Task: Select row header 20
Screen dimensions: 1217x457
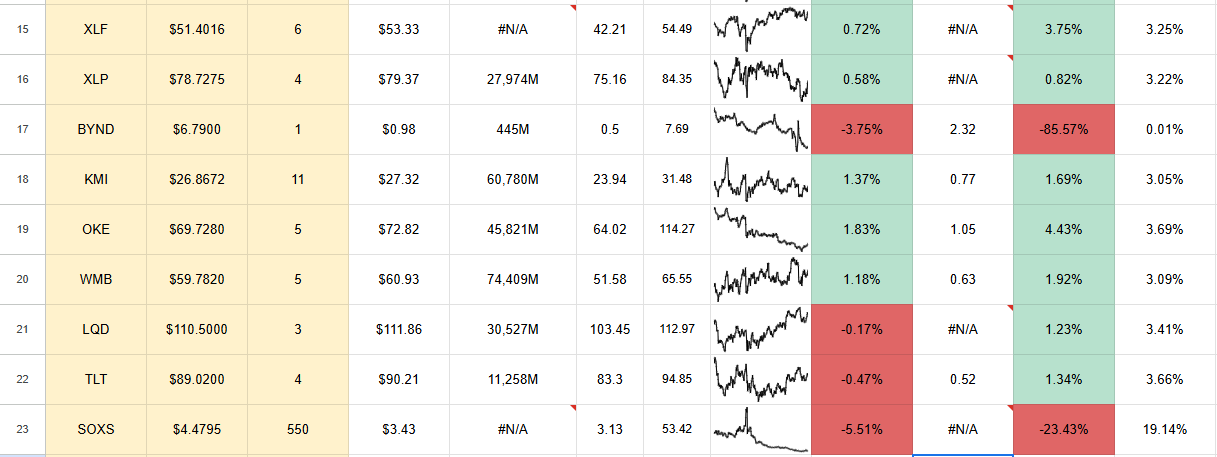Action: 23,279
